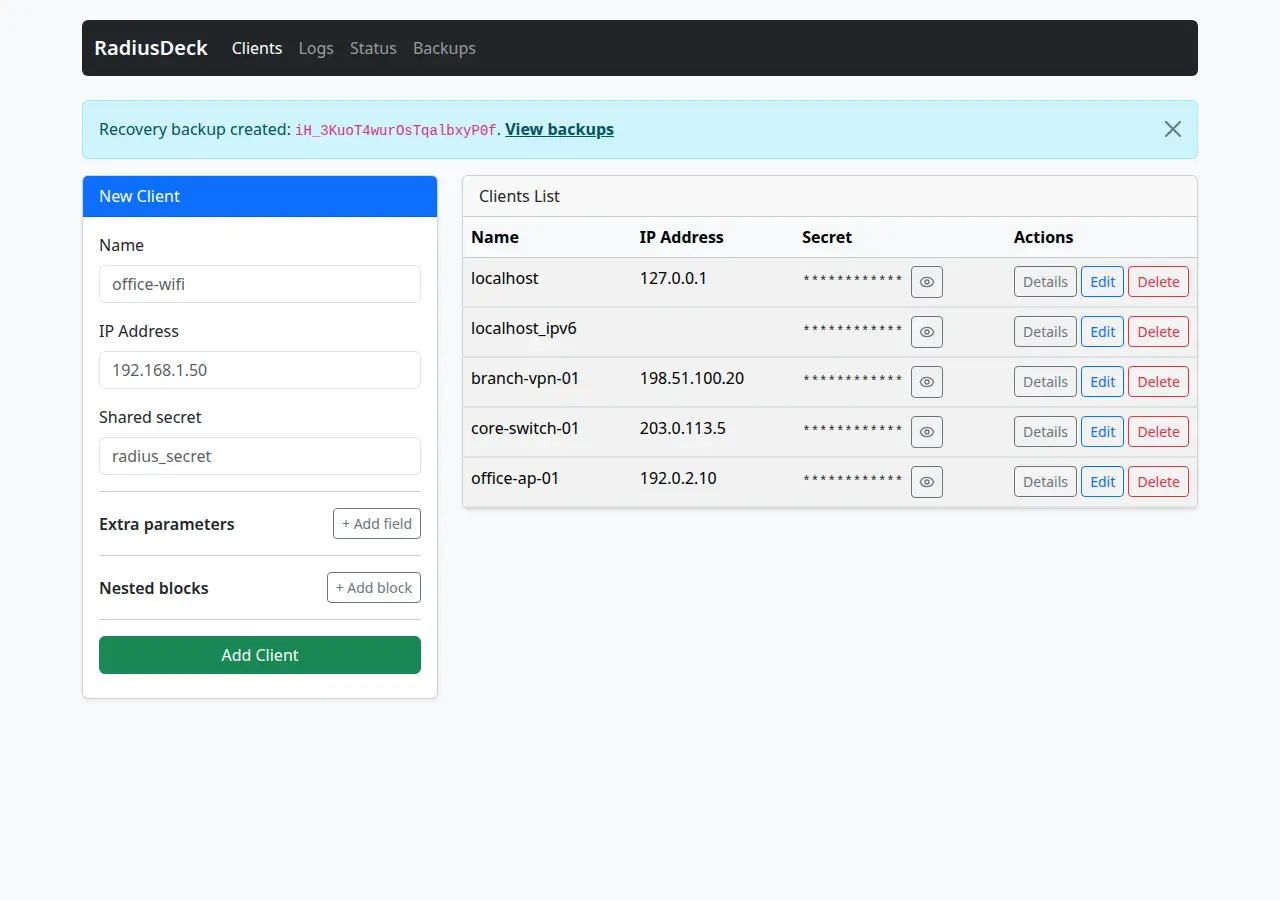Viewport: 1280px width, 900px height.
Task: Open Details for localhost_ipv6
Action: (1045, 332)
